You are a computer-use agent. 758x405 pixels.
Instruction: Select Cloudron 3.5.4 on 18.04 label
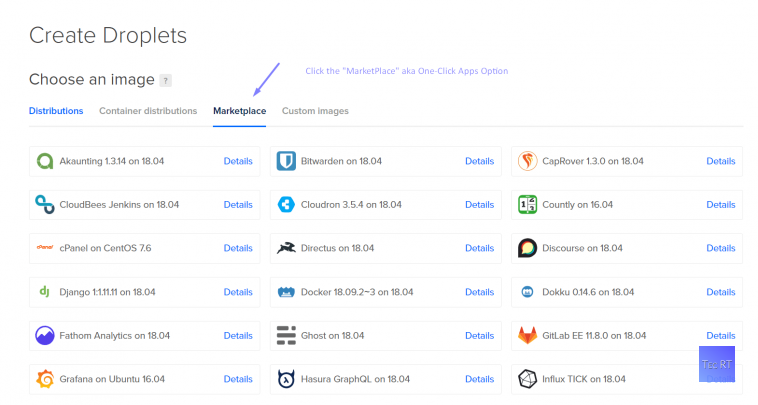pyautogui.click(x=351, y=204)
